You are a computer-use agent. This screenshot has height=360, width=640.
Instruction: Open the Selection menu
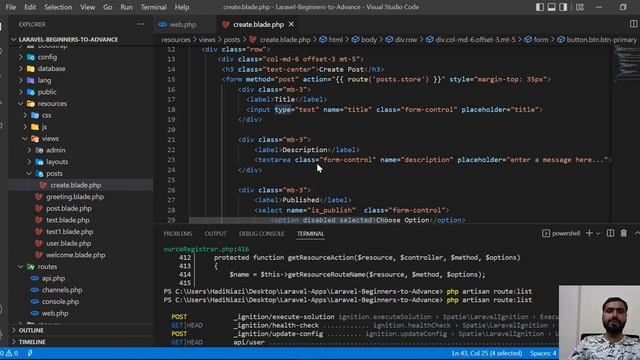coord(58,7)
